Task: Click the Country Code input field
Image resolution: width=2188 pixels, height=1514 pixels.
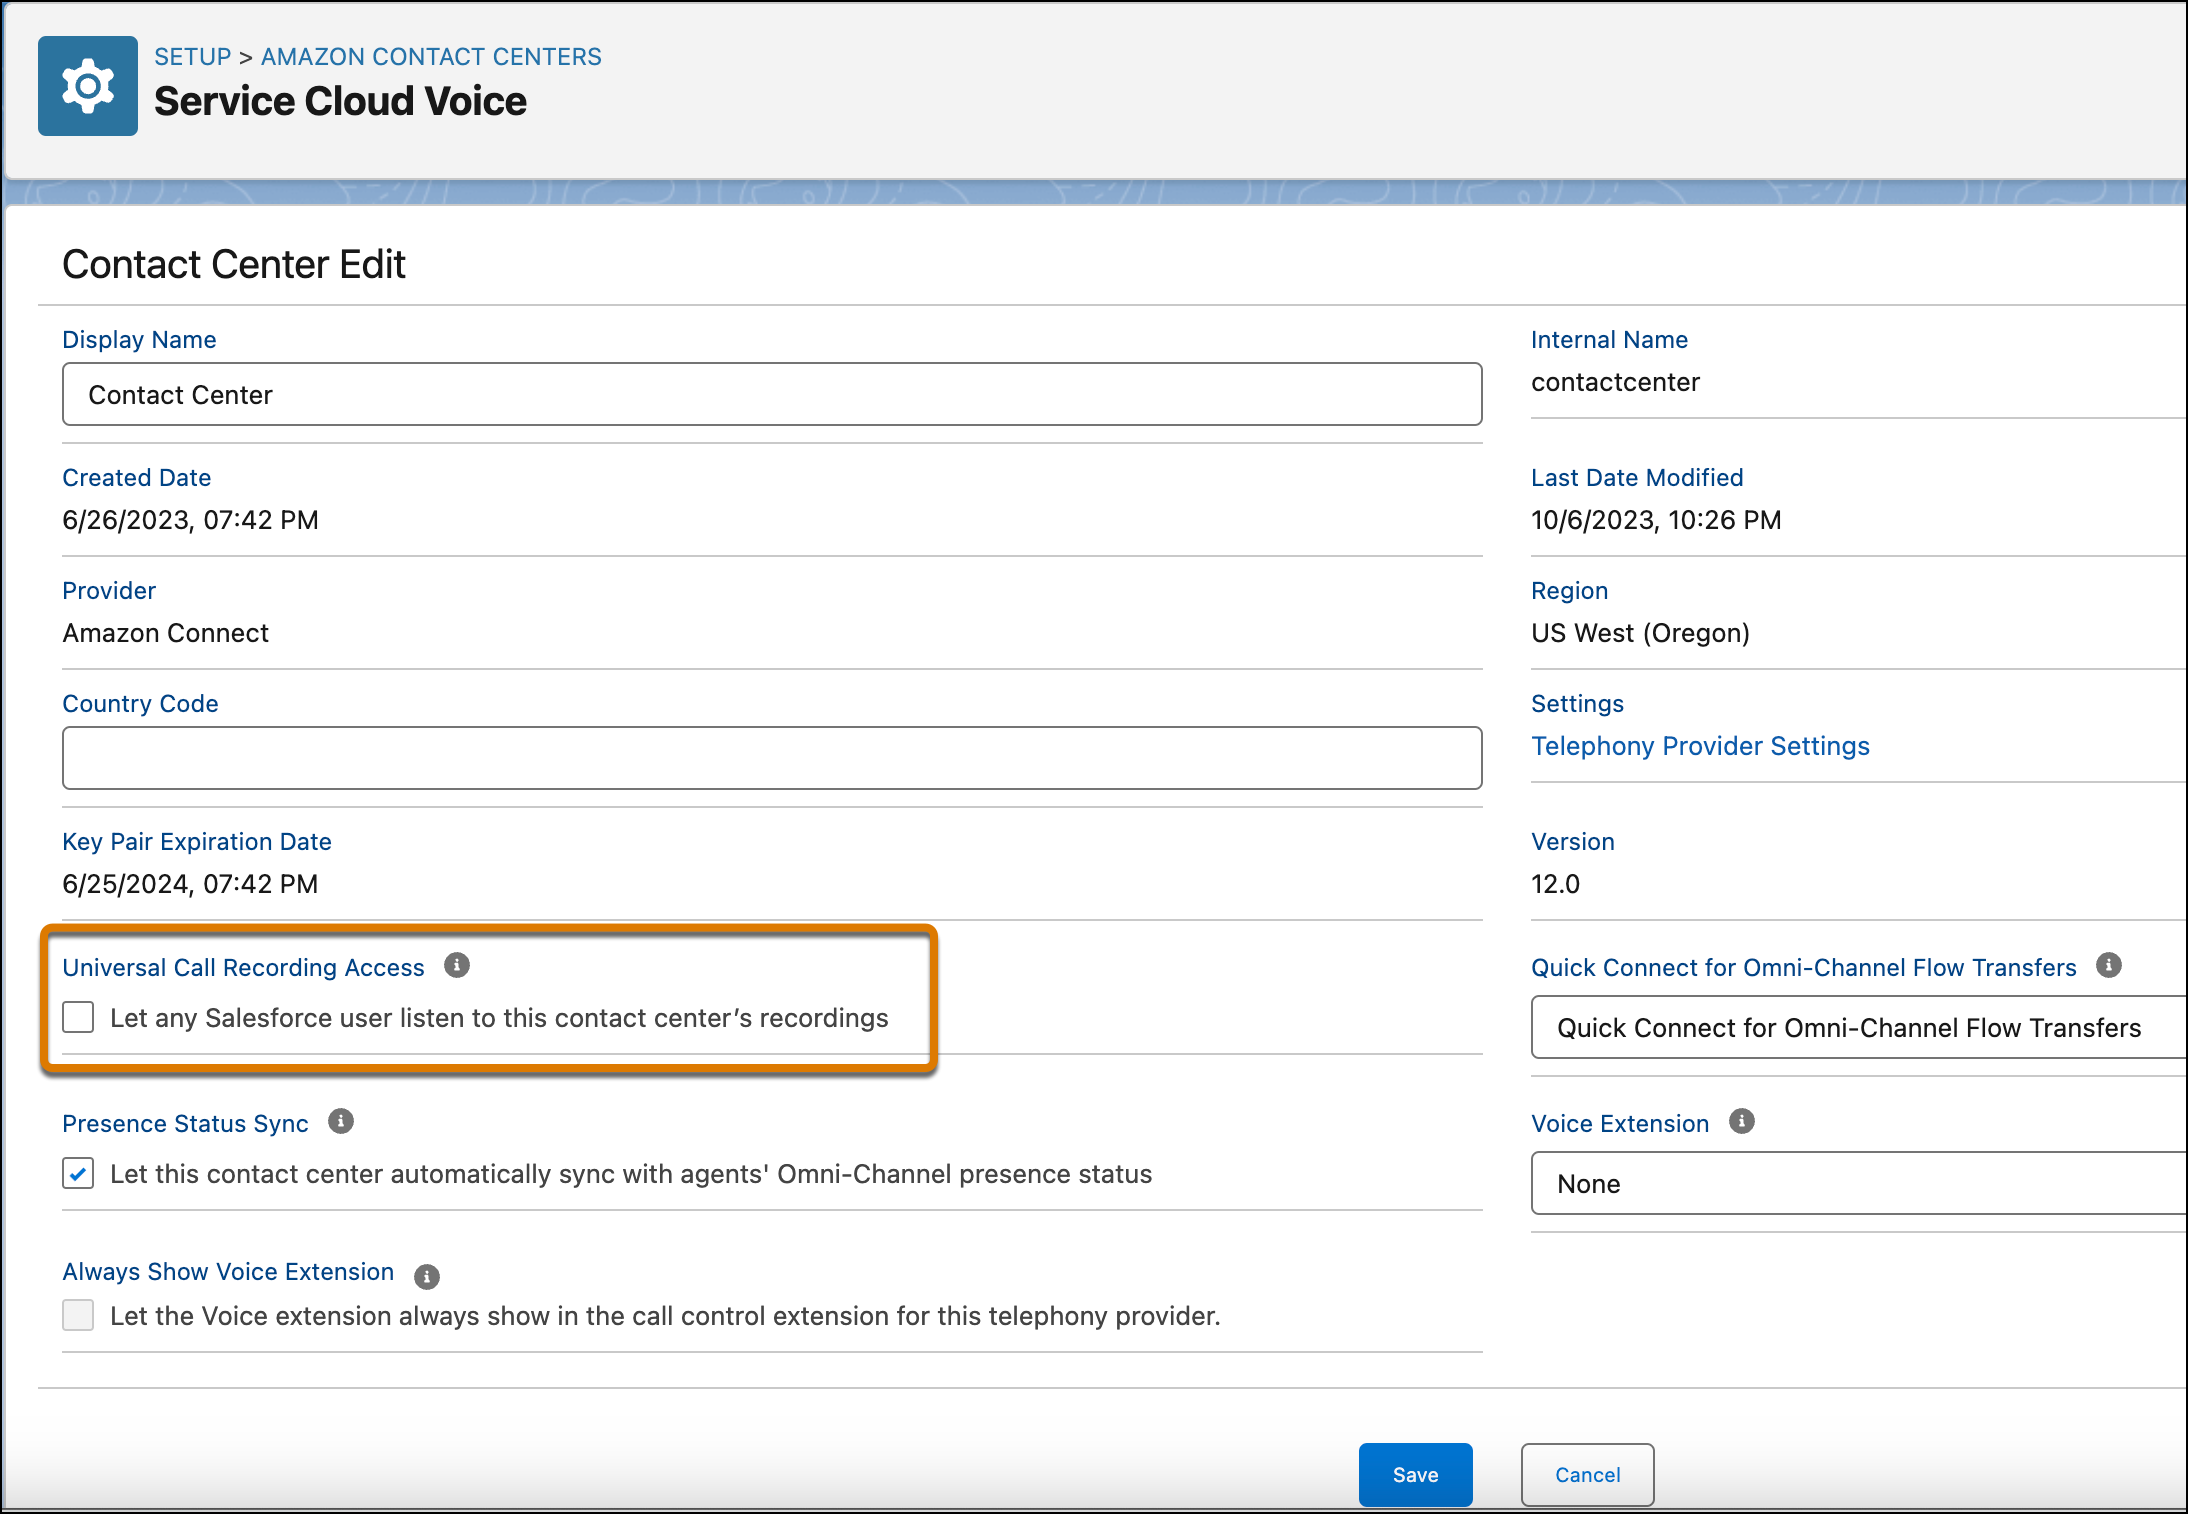Action: click(x=772, y=758)
